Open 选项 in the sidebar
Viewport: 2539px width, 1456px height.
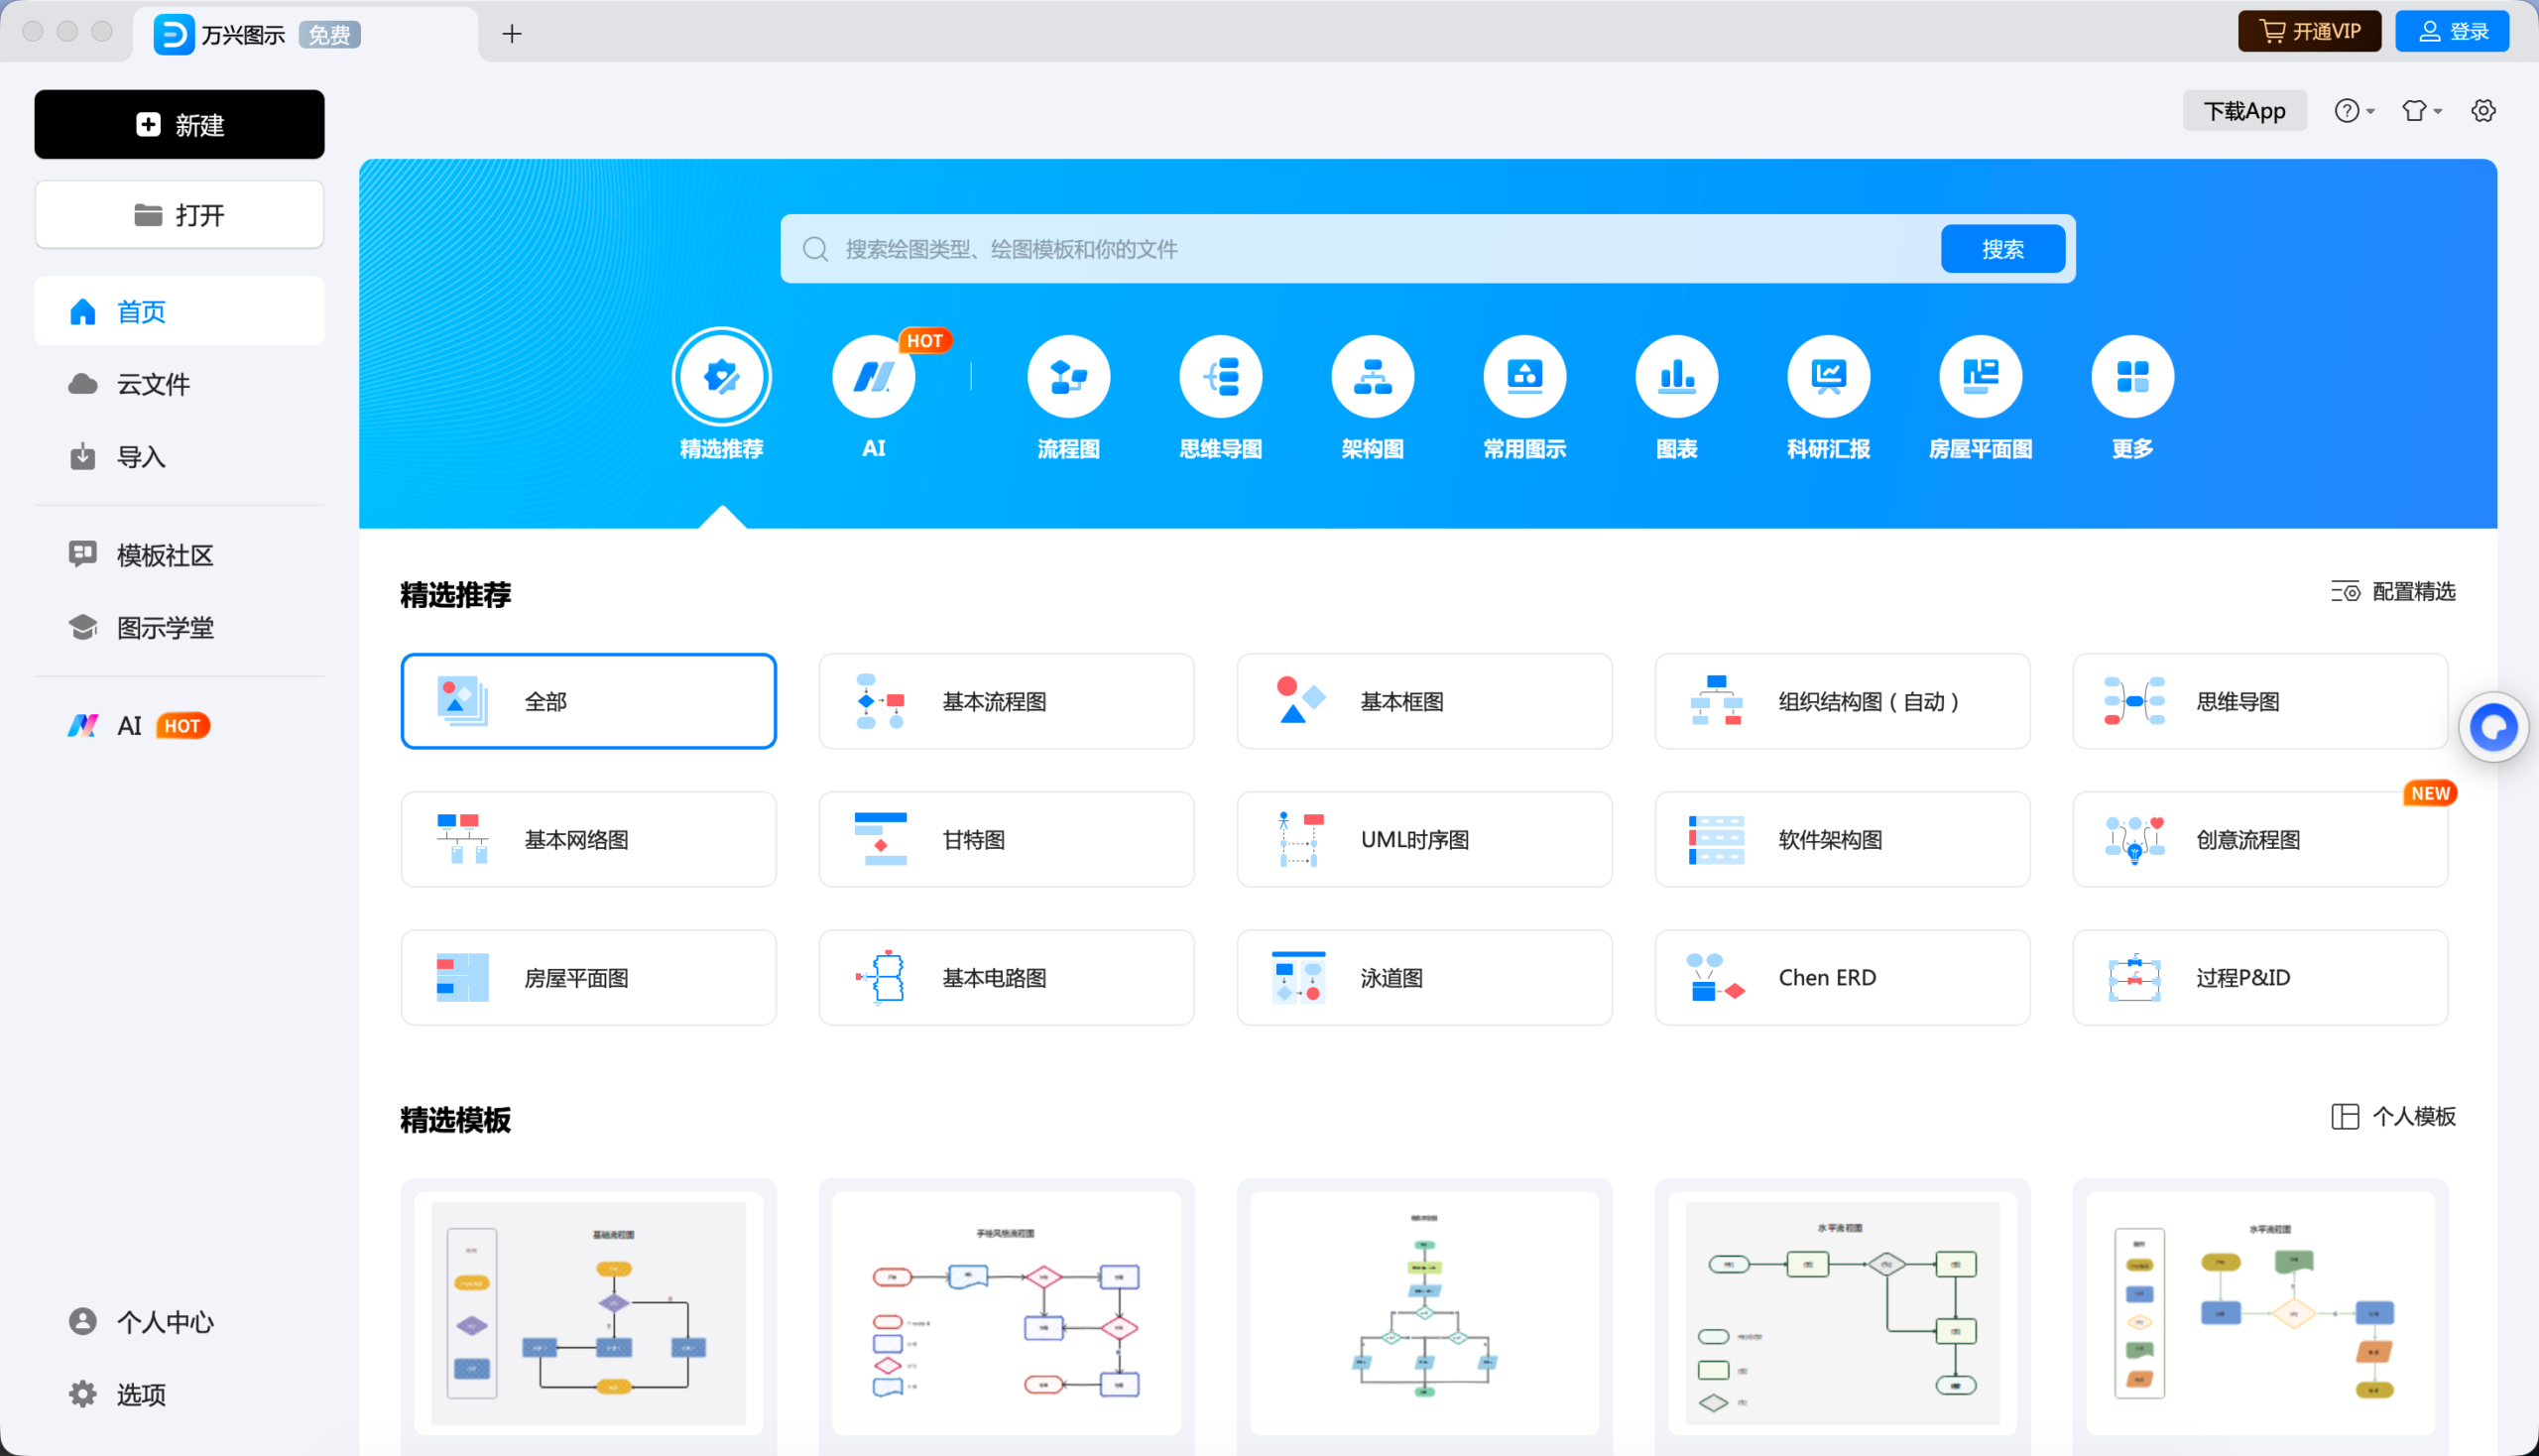(179, 1394)
